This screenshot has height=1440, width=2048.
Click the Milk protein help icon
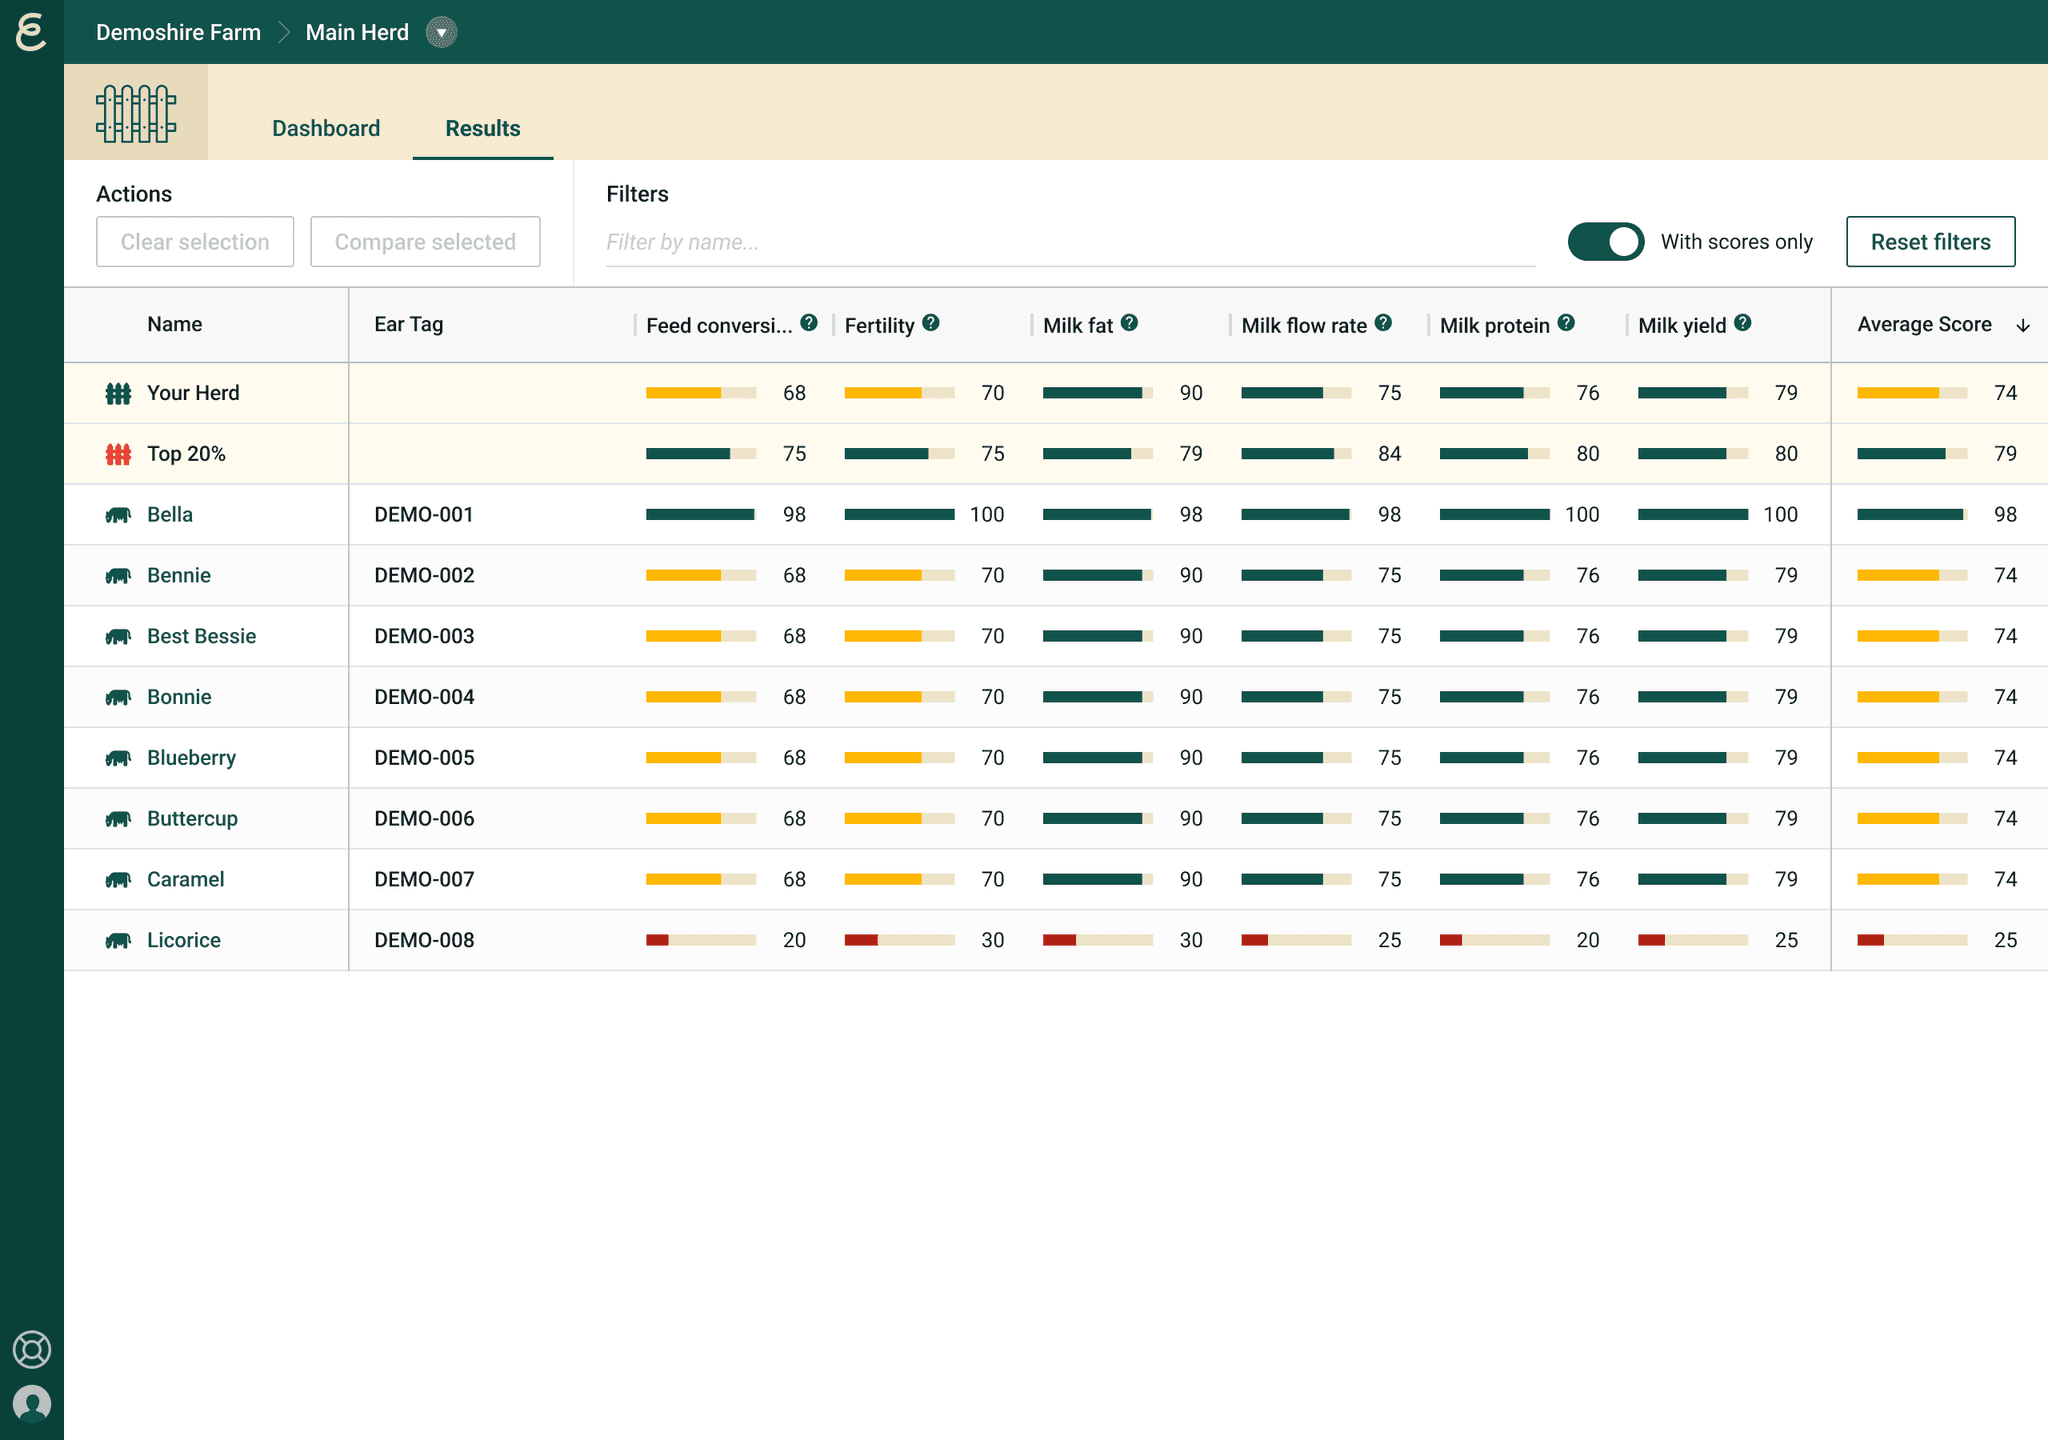click(1566, 323)
